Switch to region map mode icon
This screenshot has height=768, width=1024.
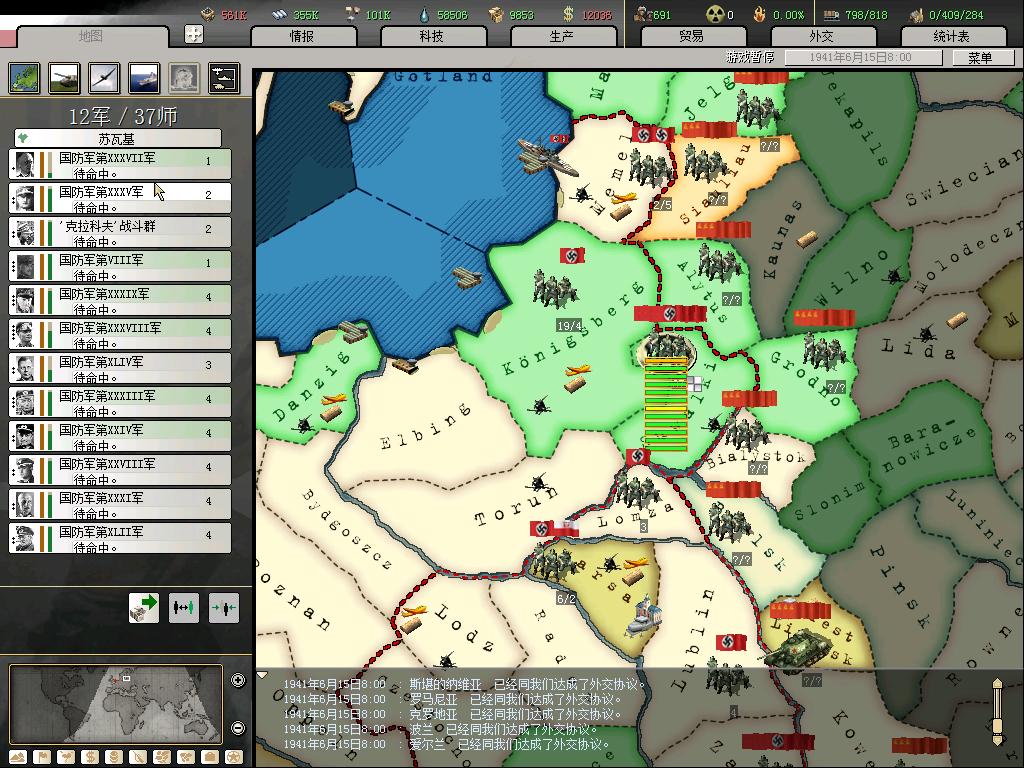162,758
